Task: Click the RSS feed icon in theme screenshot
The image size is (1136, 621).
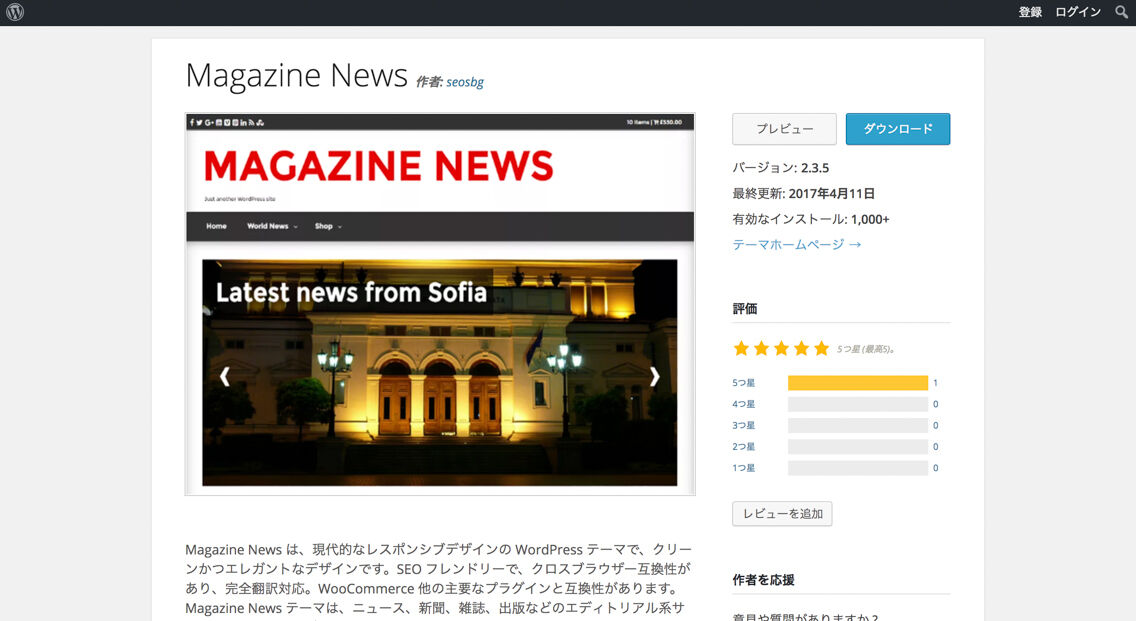Action: click(251, 122)
